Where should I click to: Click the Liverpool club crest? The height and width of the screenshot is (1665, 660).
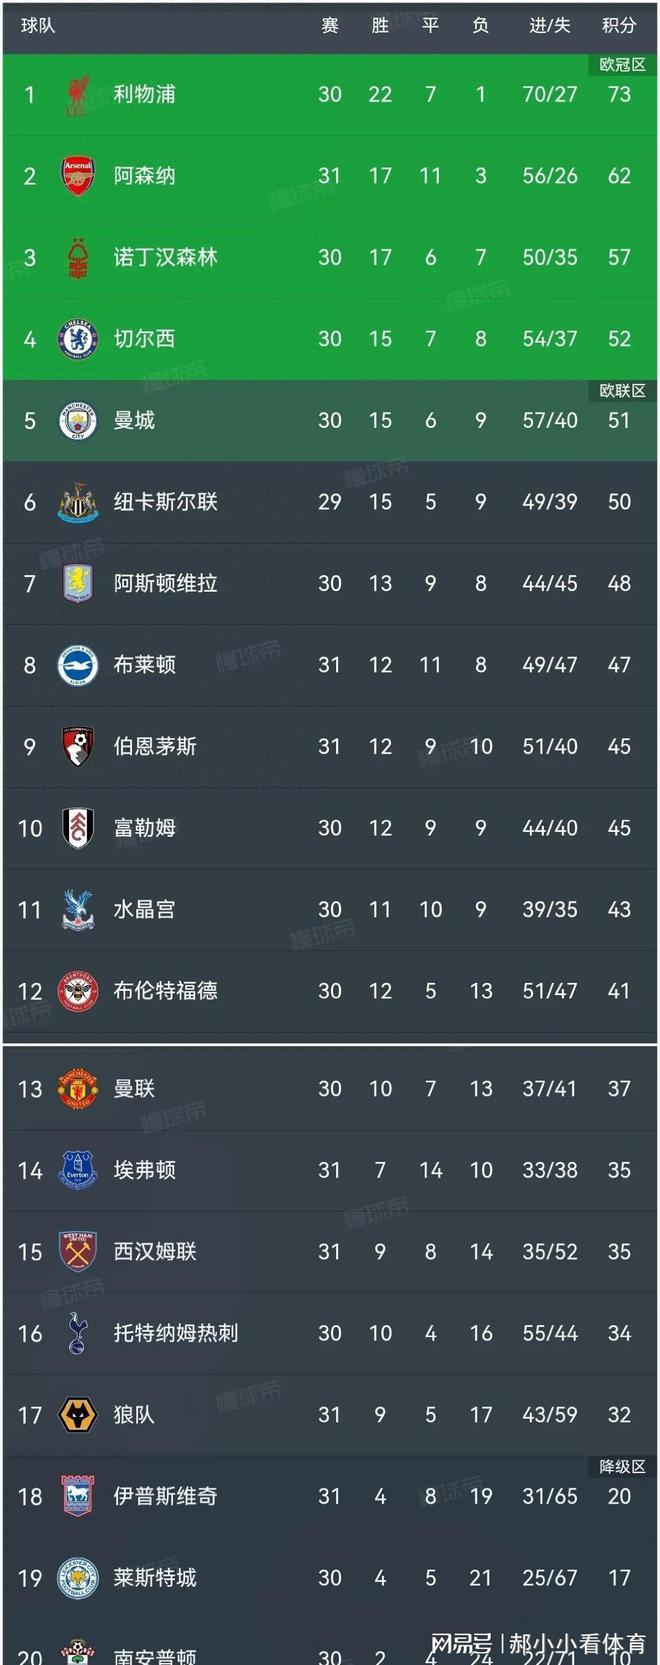pyautogui.click(x=77, y=95)
